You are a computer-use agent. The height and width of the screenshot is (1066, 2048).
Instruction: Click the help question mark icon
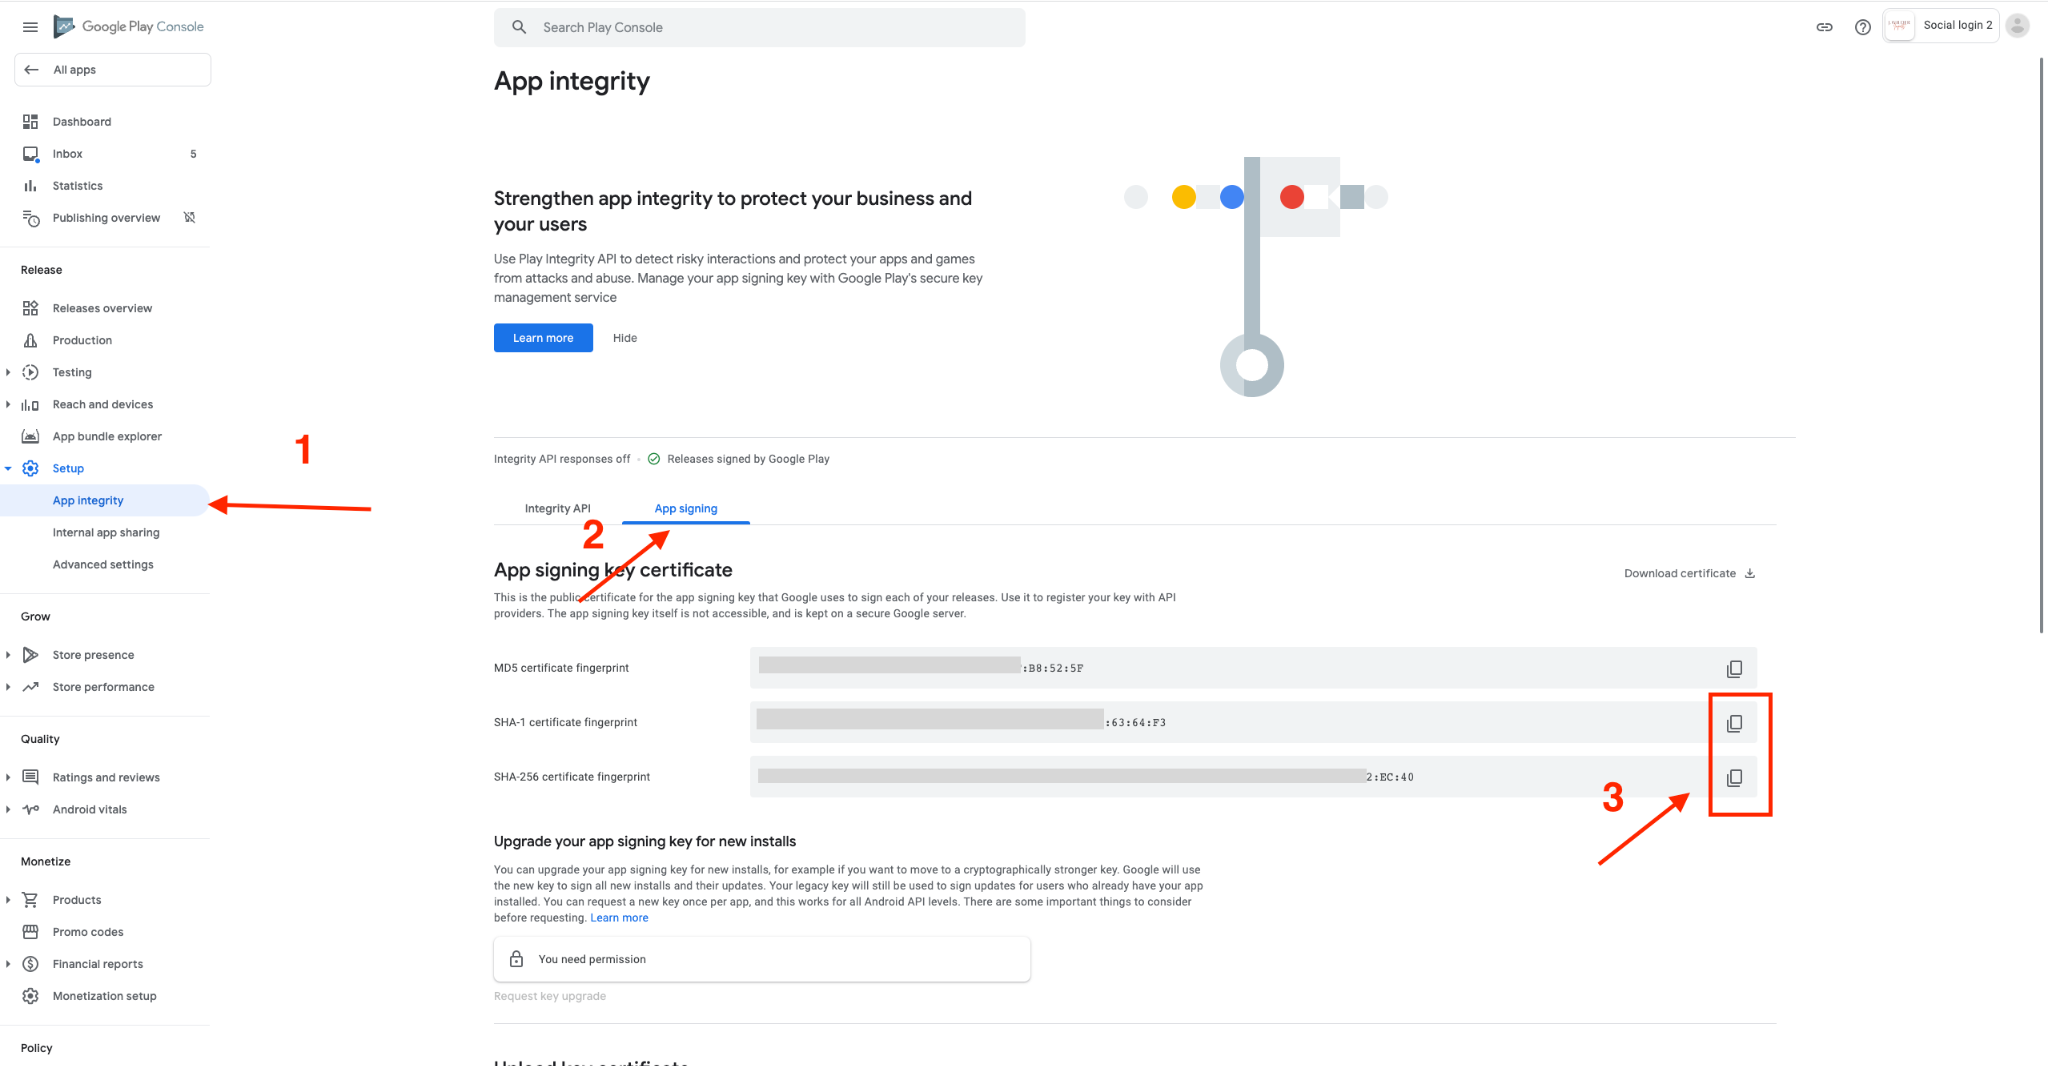click(x=1862, y=27)
